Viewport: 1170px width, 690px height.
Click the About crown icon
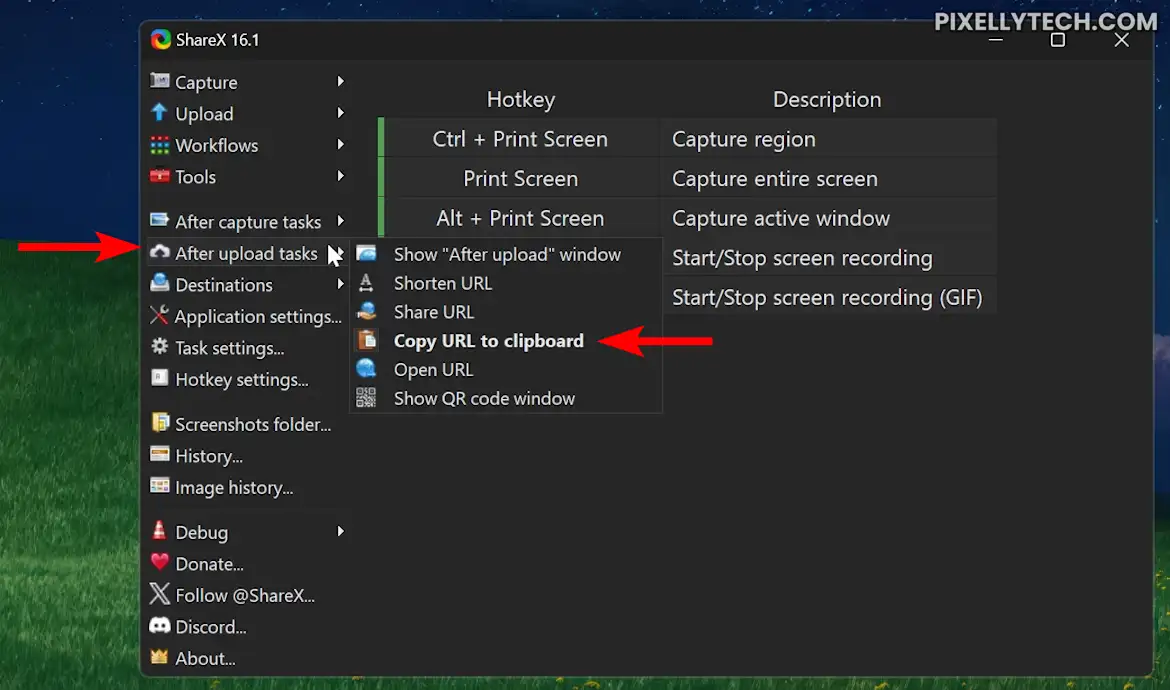coord(159,656)
